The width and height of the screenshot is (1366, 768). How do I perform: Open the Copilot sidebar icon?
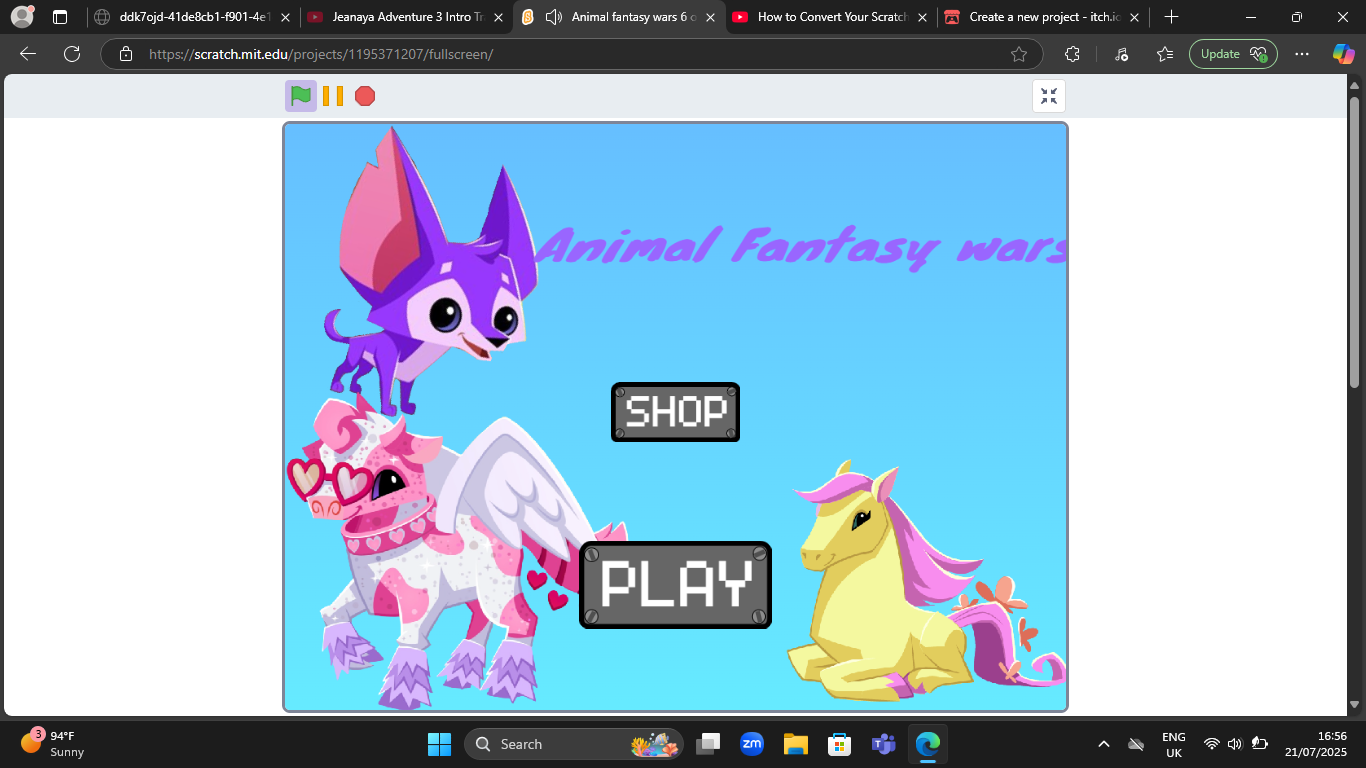coord(1343,54)
